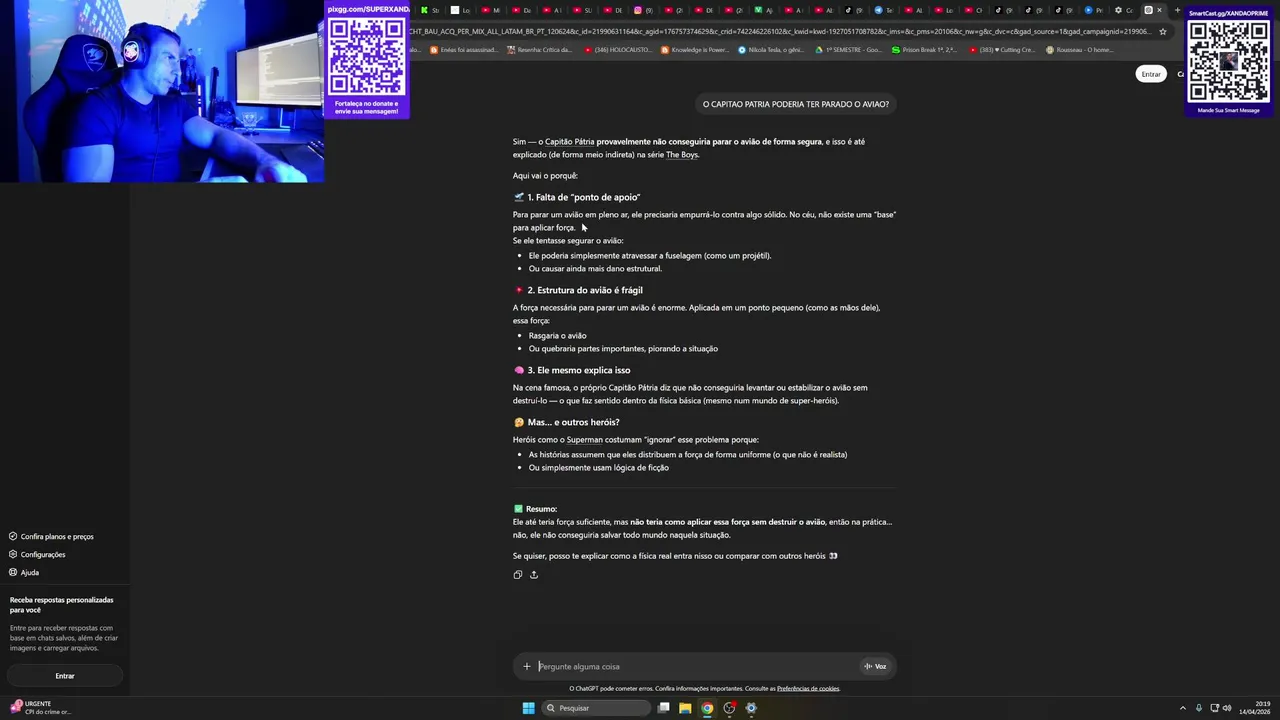Select the heading '1. Falta de "ponto de apoio"'
The image size is (1280, 720).
(x=583, y=198)
